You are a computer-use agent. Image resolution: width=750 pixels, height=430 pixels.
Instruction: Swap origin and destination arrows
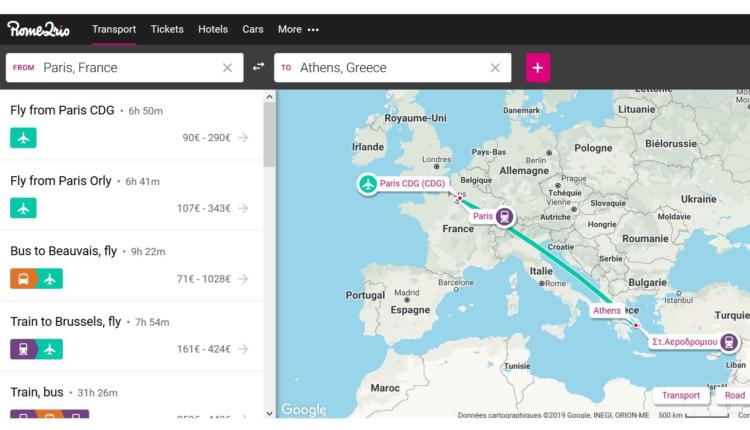point(258,66)
